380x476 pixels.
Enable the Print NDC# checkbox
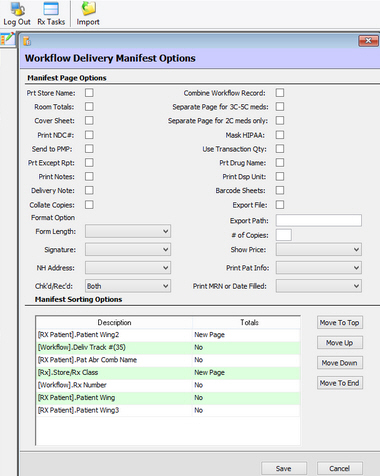pos(89,135)
